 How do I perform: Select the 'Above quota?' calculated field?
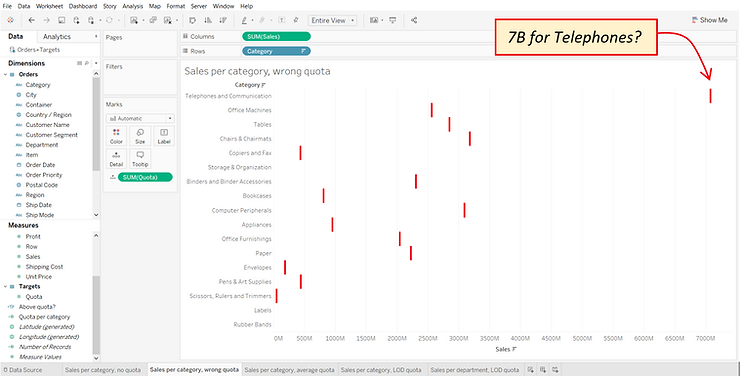pos(37,307)
